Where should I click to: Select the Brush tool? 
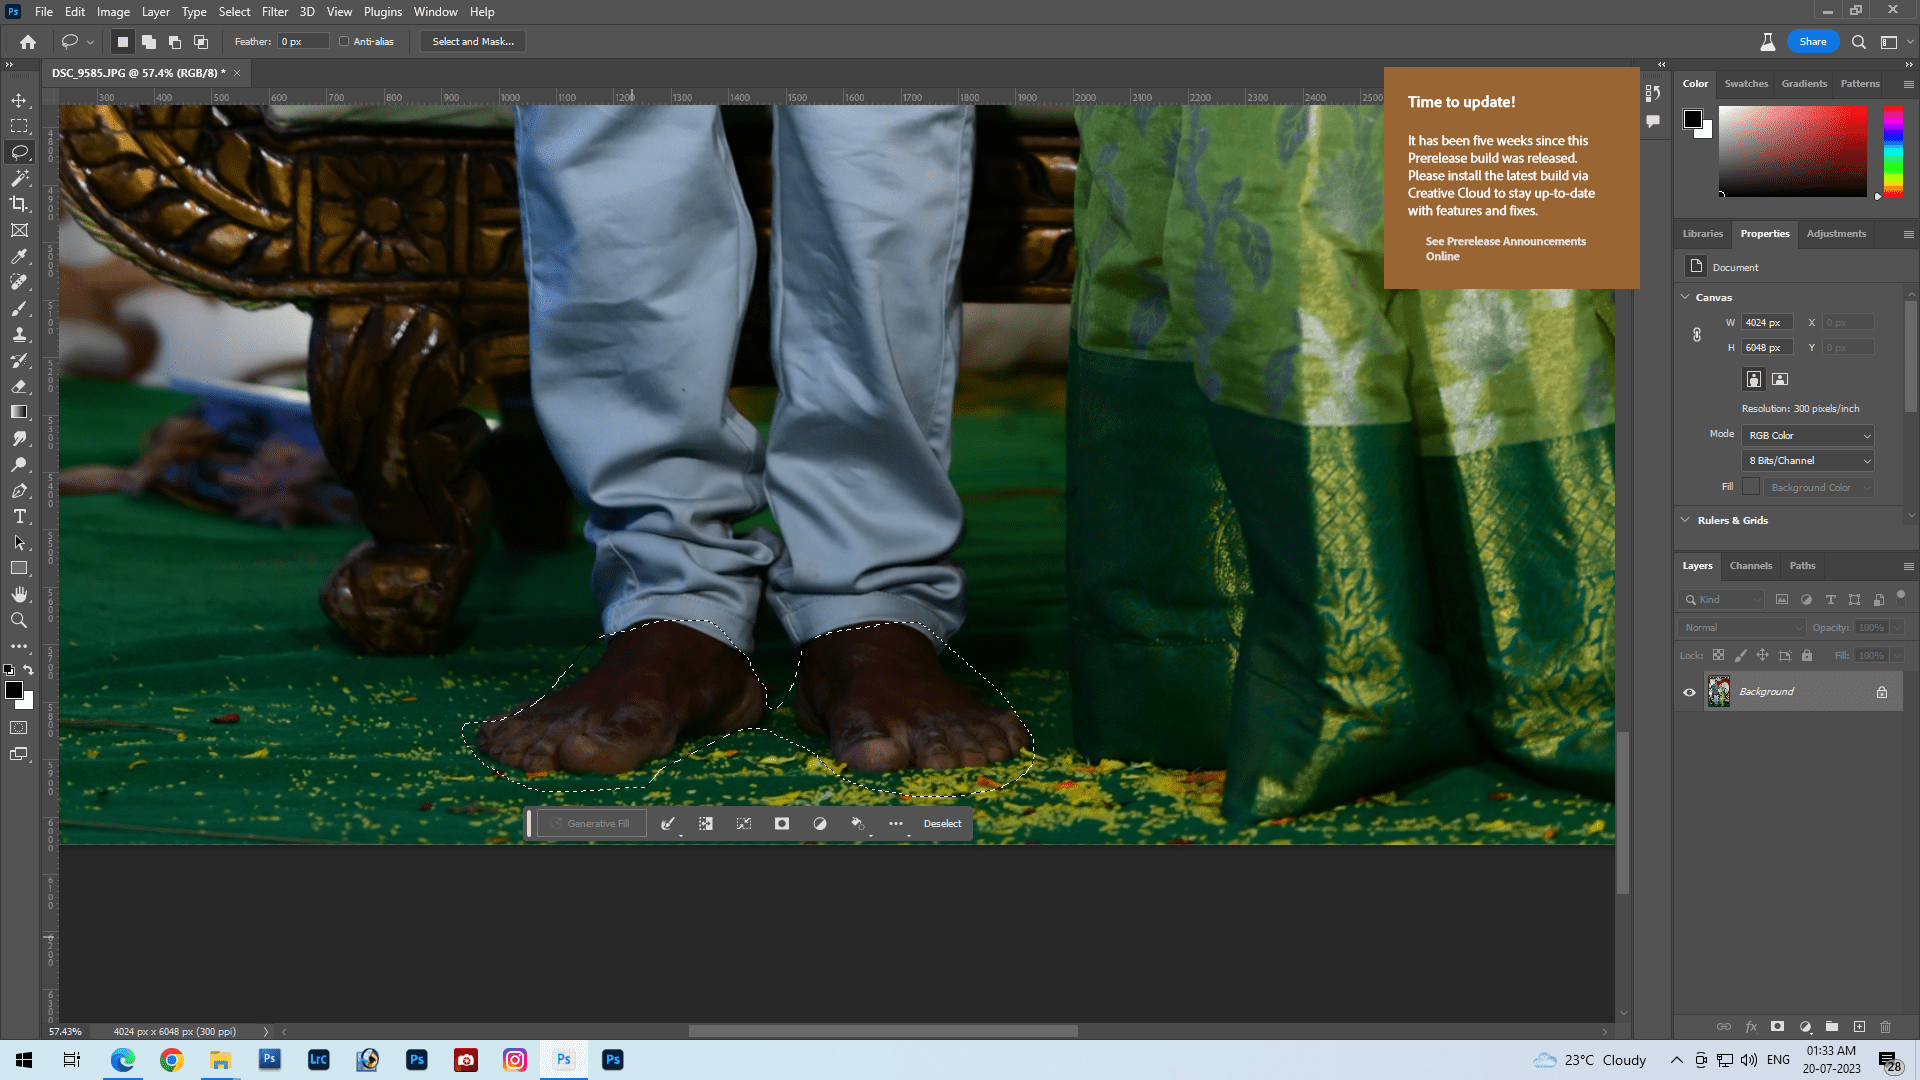coord(20,309)
